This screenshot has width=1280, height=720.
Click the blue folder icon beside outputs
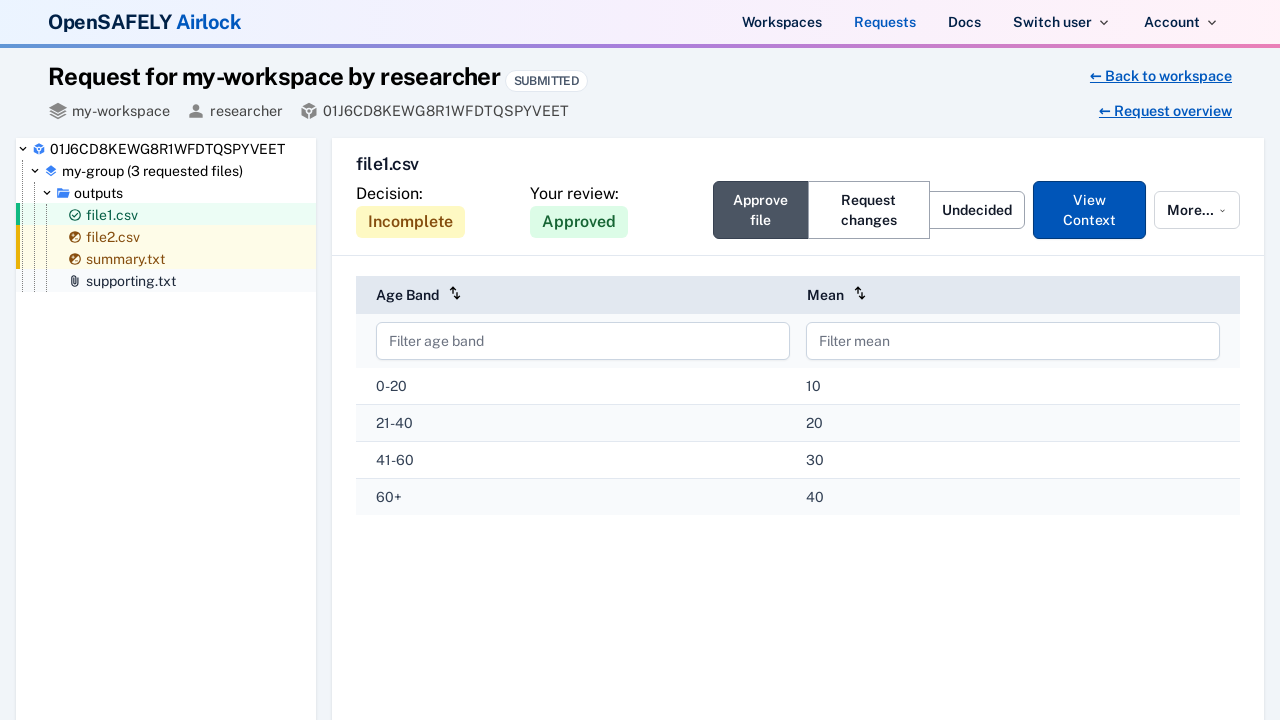pos(63,192)
